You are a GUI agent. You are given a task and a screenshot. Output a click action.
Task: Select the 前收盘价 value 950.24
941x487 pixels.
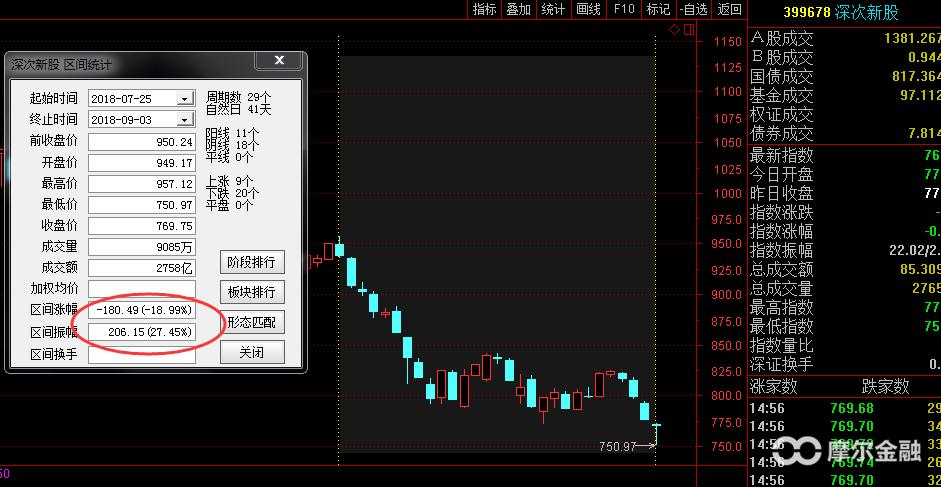click(x=142, y=142)
